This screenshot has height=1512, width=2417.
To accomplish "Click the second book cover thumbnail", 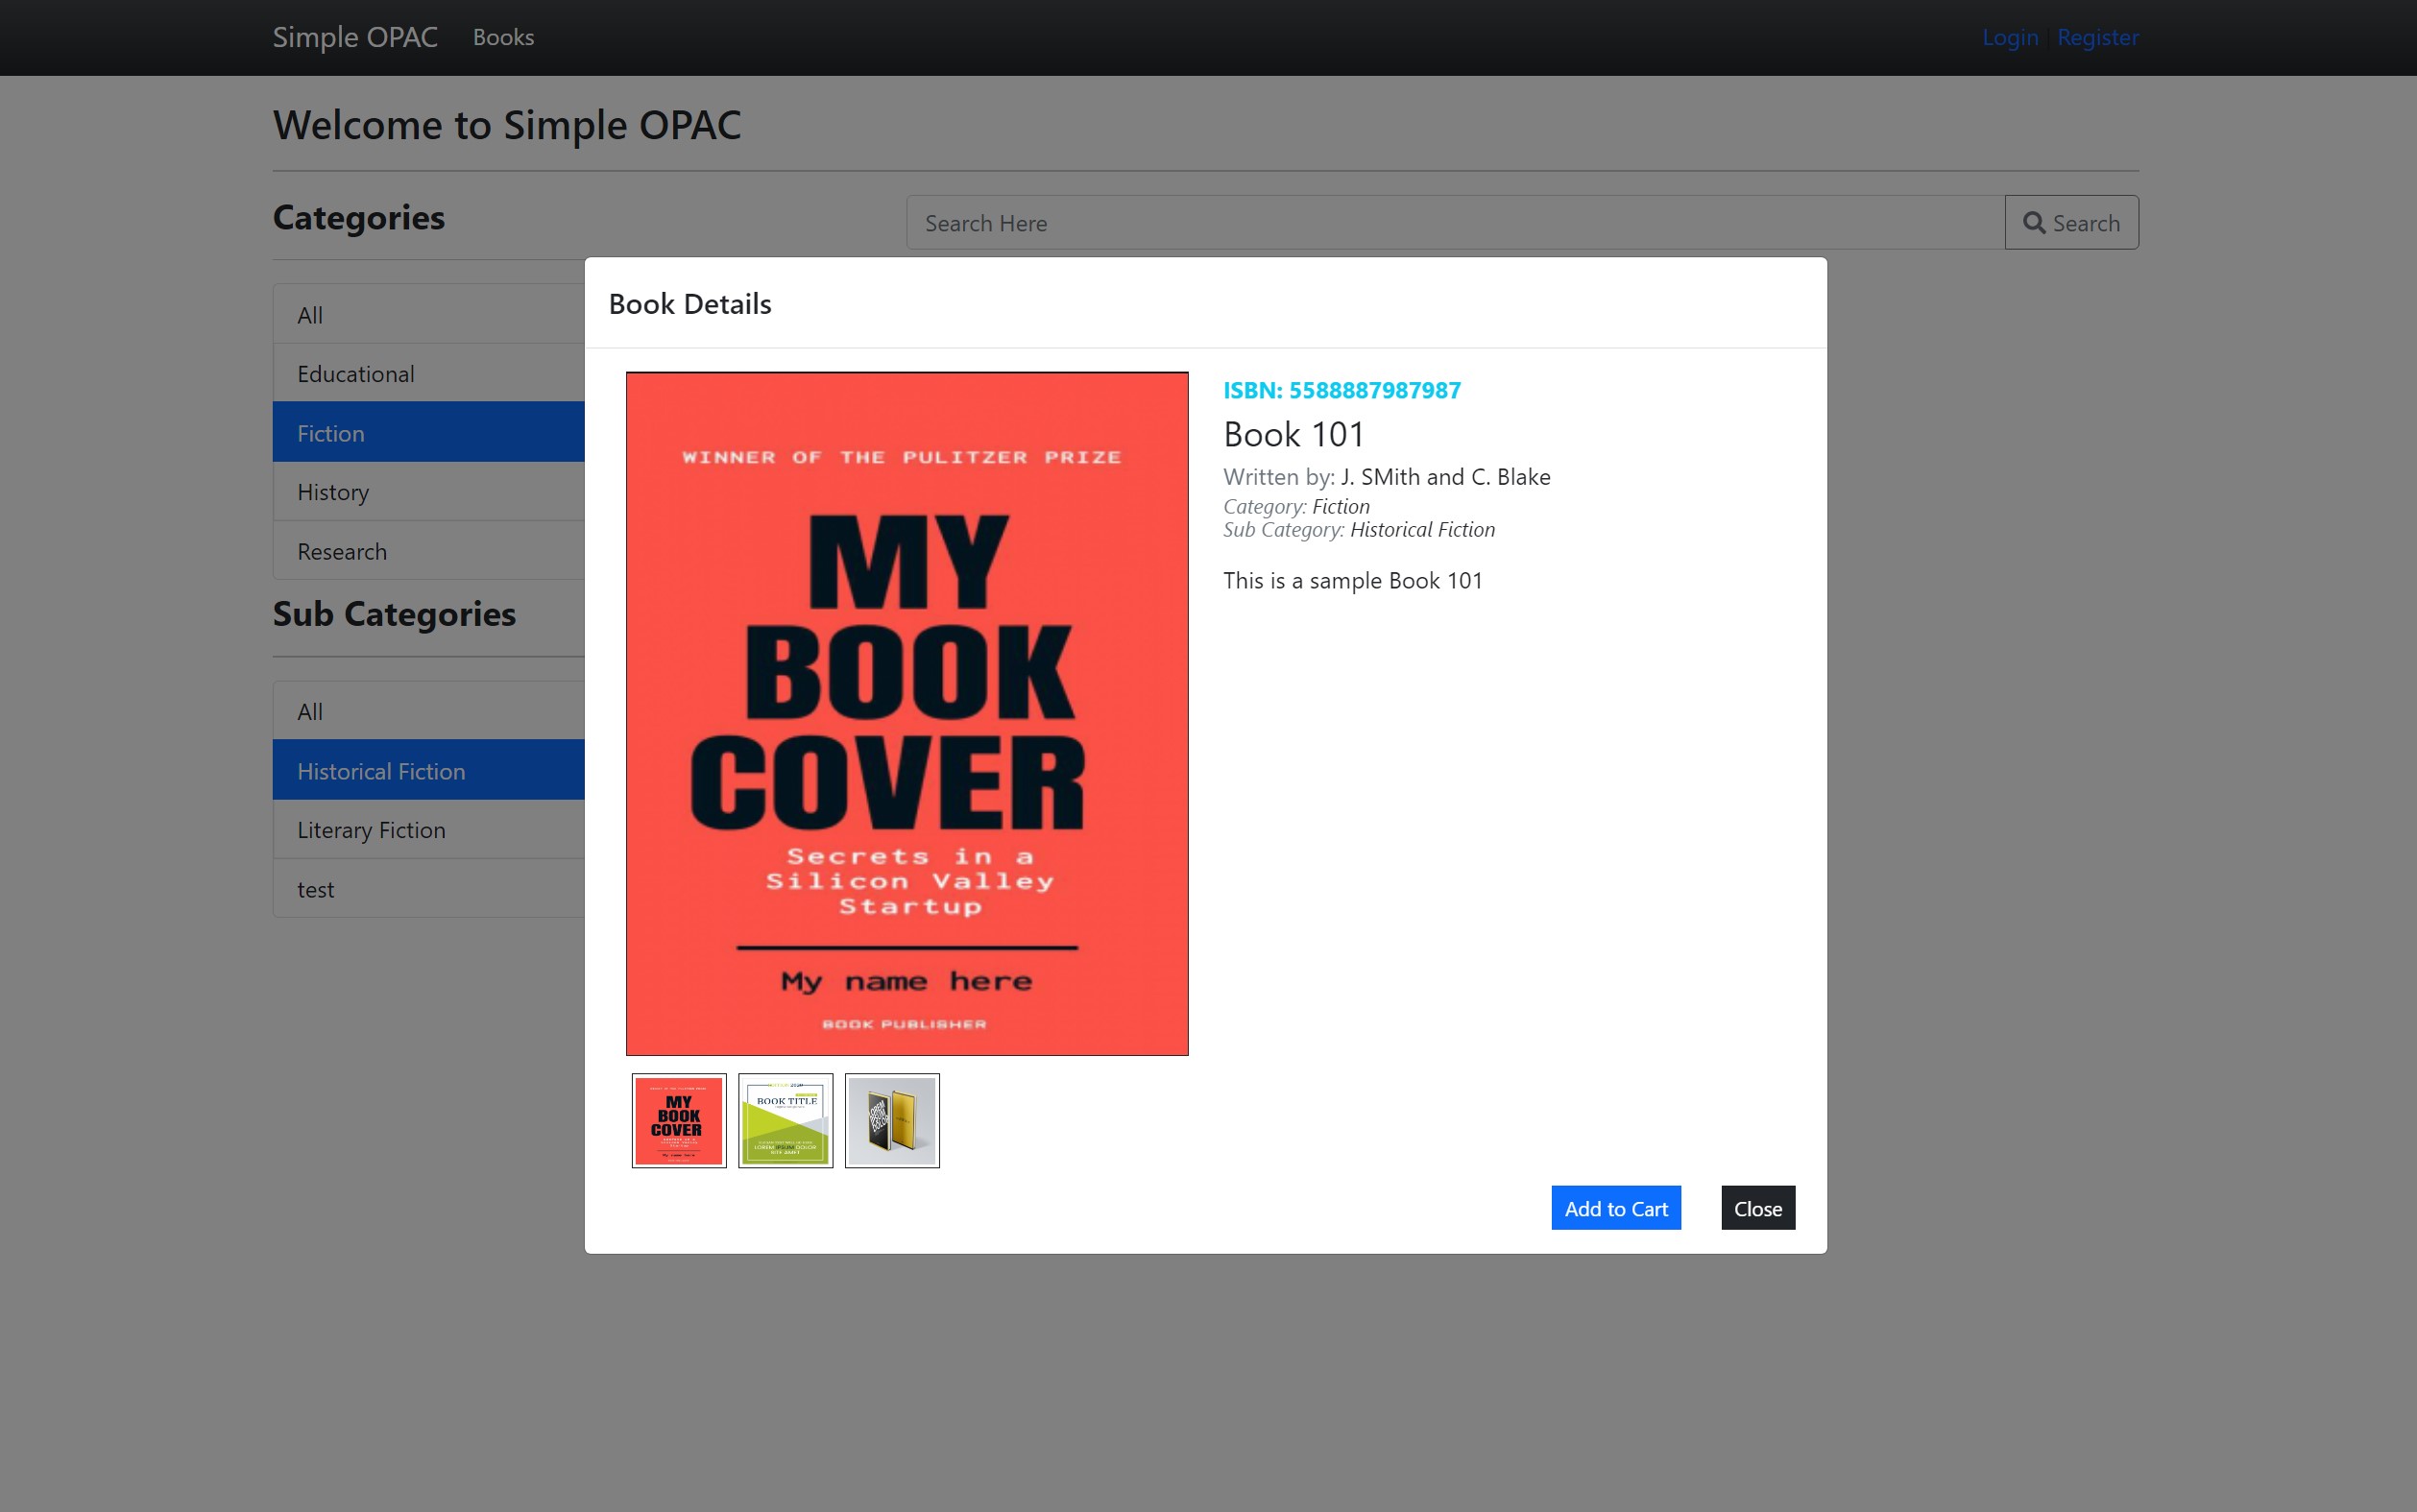I will pos(785,1120).
